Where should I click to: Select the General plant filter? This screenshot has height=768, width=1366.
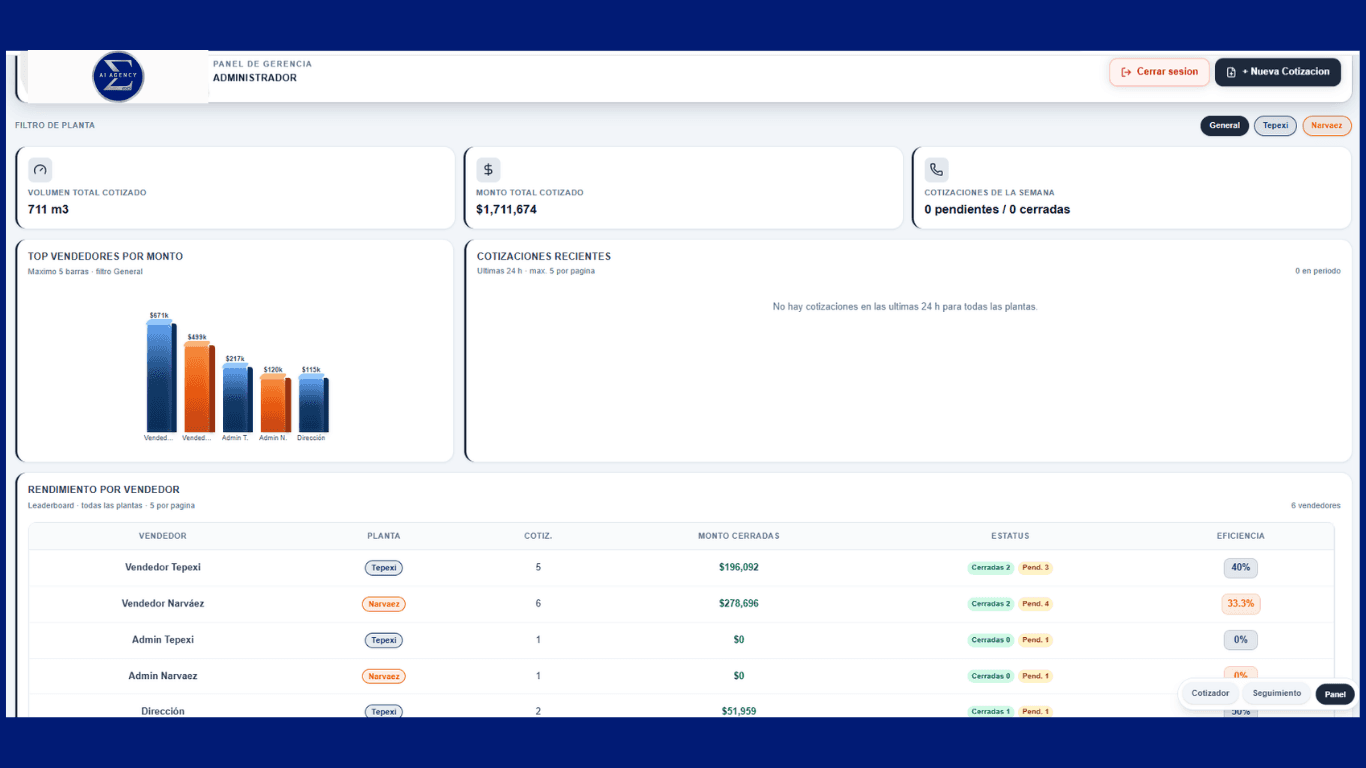tap(1224, 126)
